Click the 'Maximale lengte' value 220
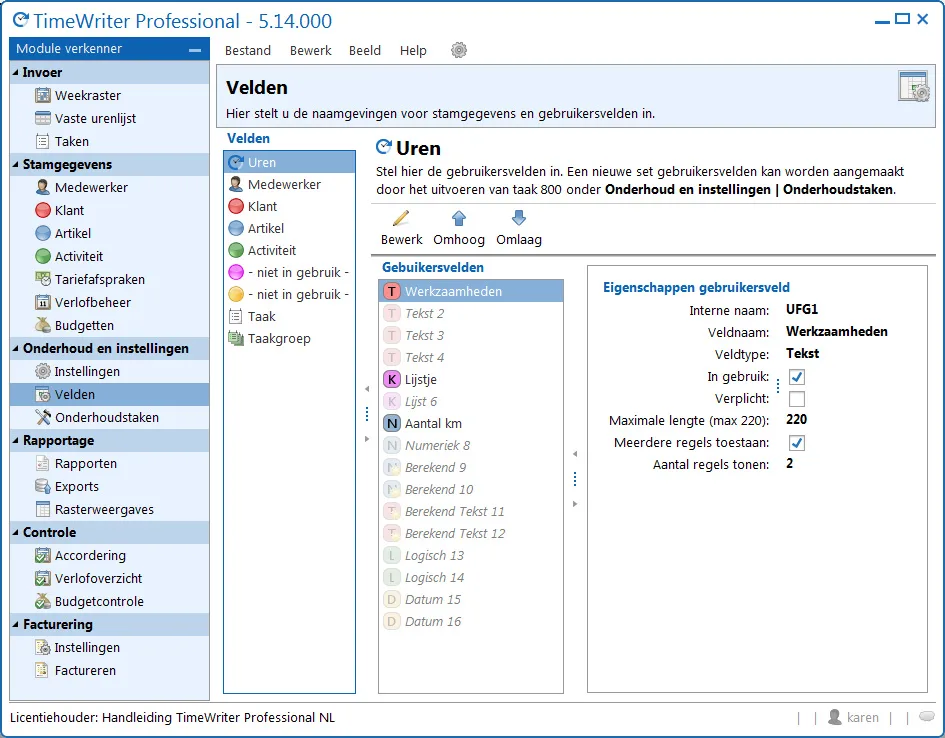 (x=796, y=420)
